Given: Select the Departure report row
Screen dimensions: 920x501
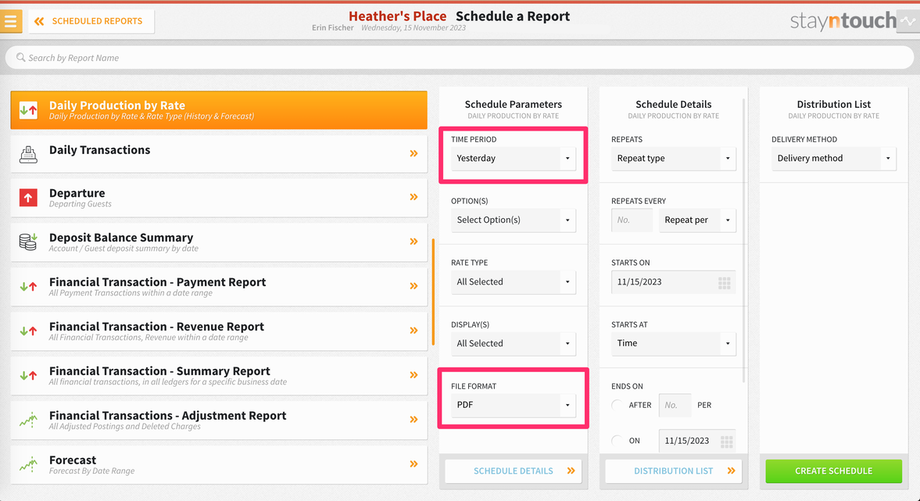Looking at the screenshot, I should (x=219, y=198).
